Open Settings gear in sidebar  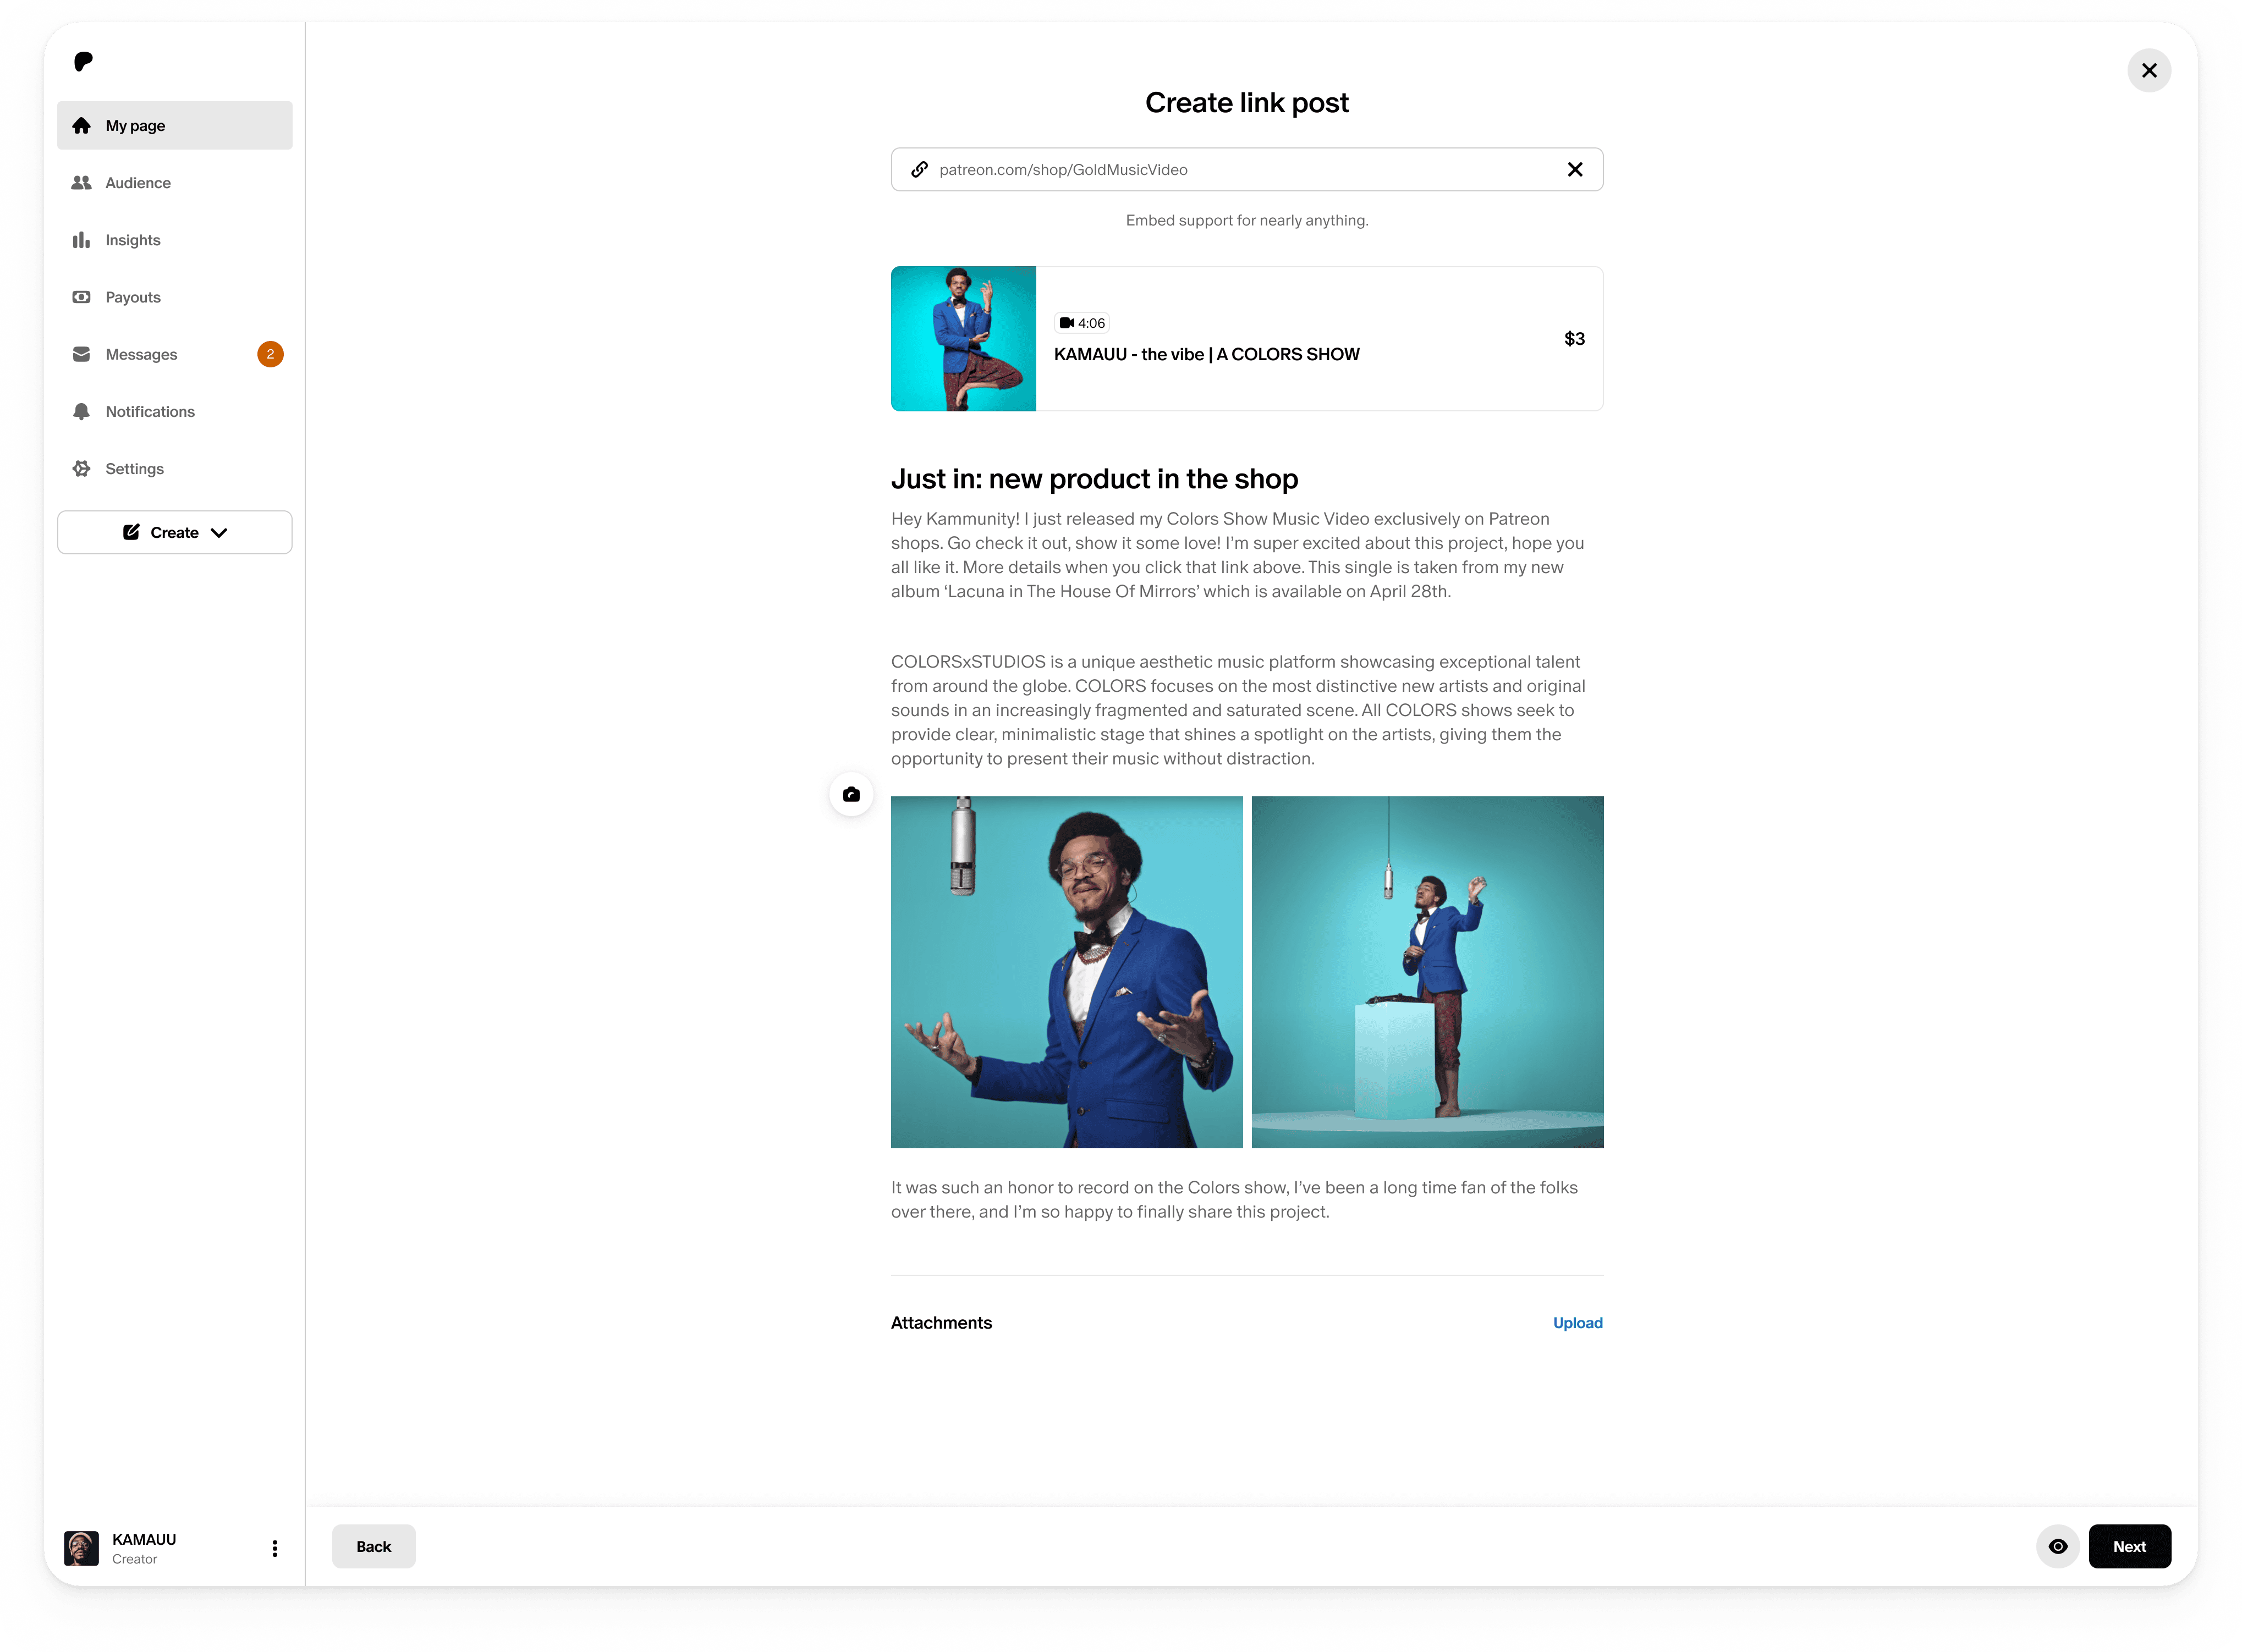click(x=82, y=469)
